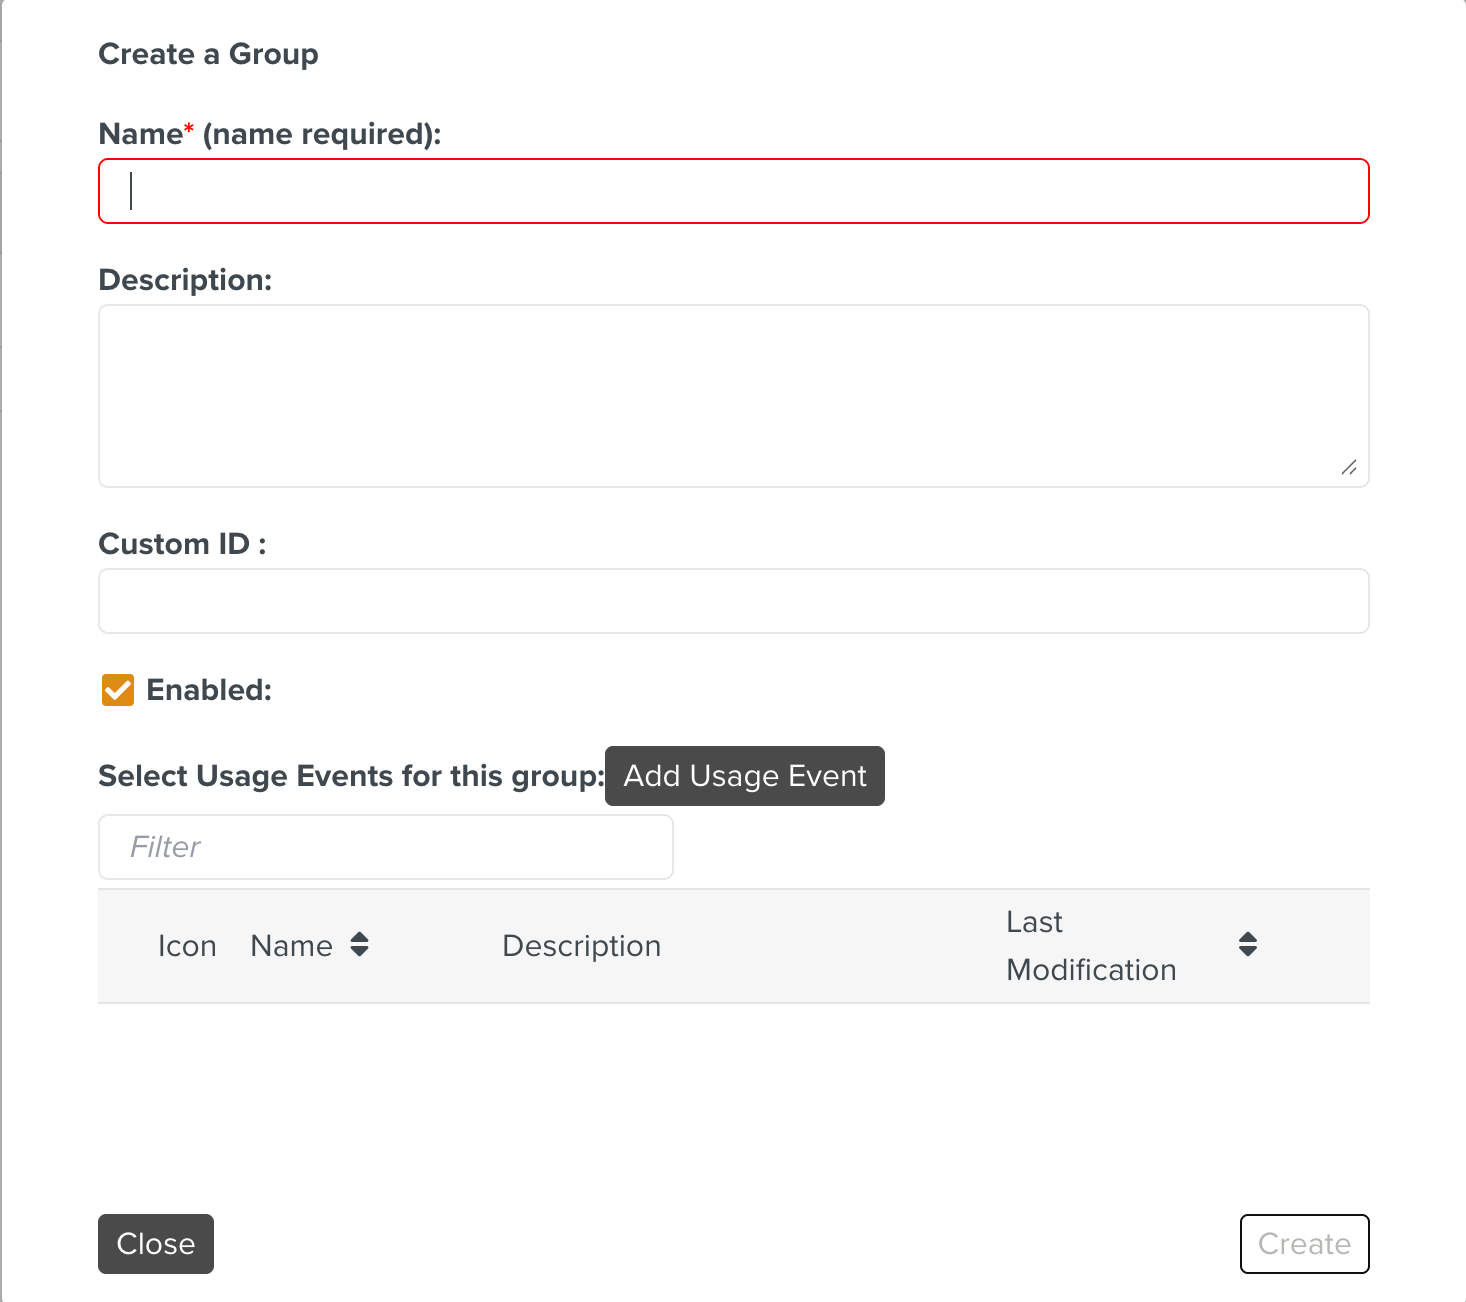The image size is (1466, 1302).
Task: Click the Create button
Action: tap(1304, 1244)
